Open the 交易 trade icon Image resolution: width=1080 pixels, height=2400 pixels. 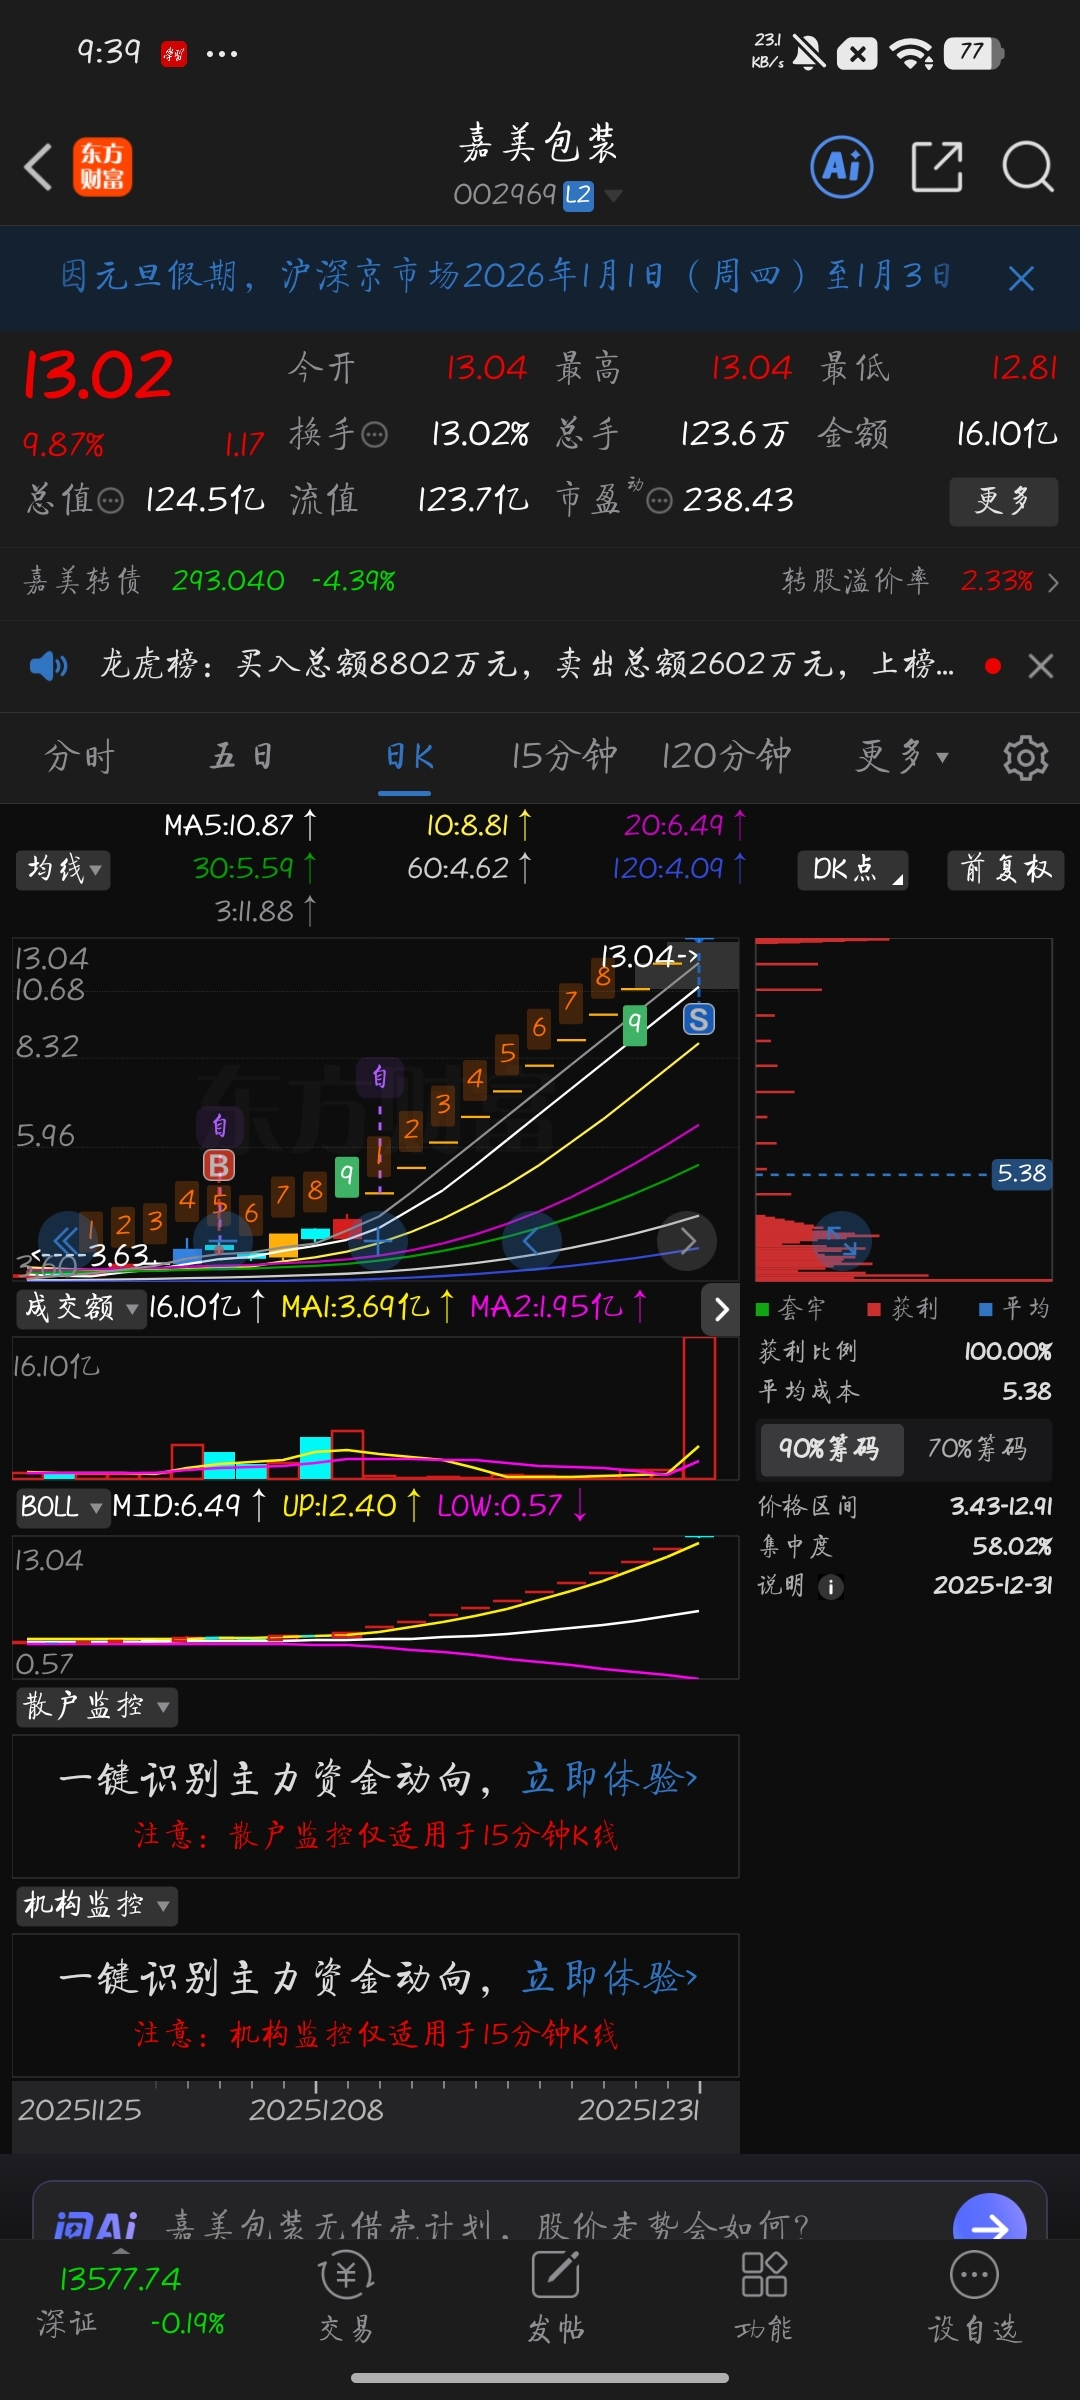pyautogui.click(x=346, y=2297)
